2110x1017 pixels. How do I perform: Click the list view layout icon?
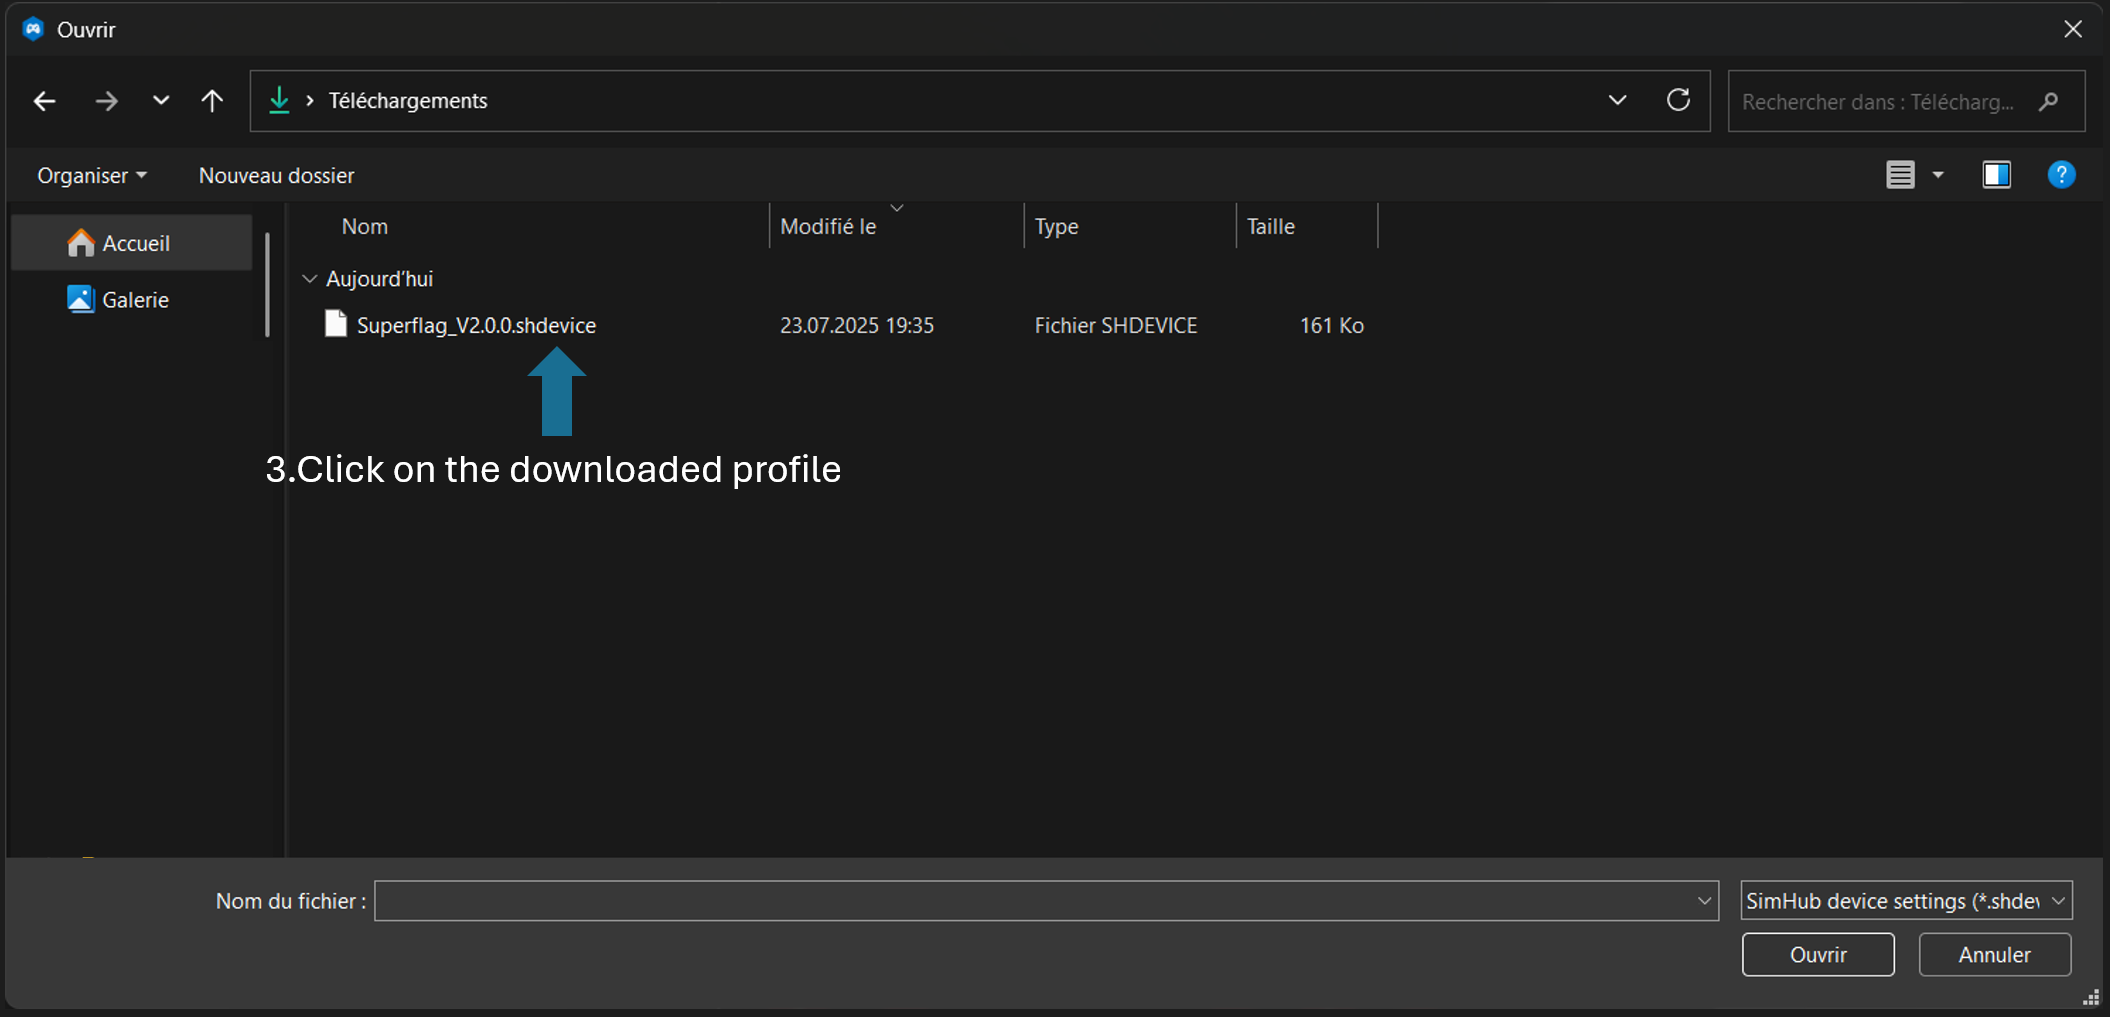1900,175
